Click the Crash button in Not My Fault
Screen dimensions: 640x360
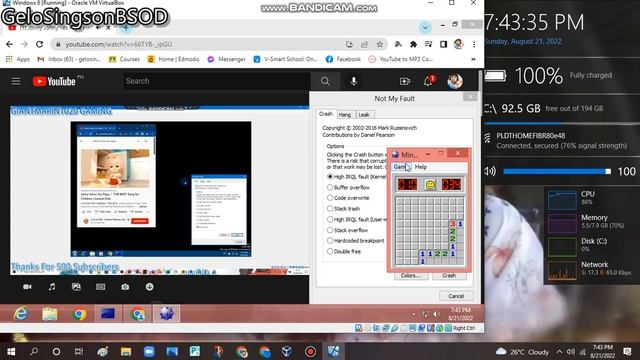(449, 276)
